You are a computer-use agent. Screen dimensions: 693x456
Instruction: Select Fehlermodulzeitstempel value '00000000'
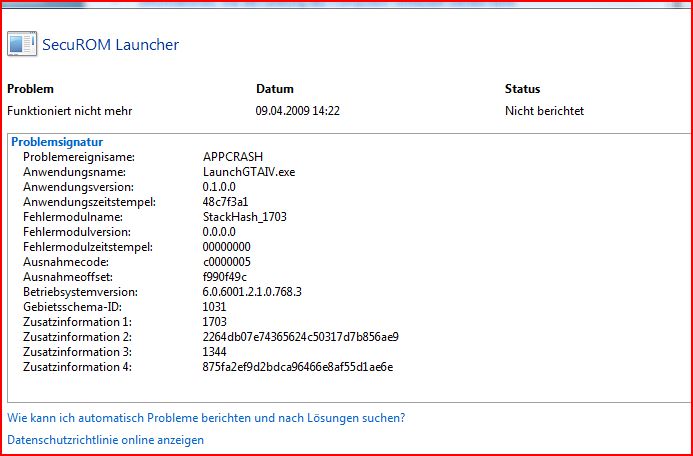point(227,247)
